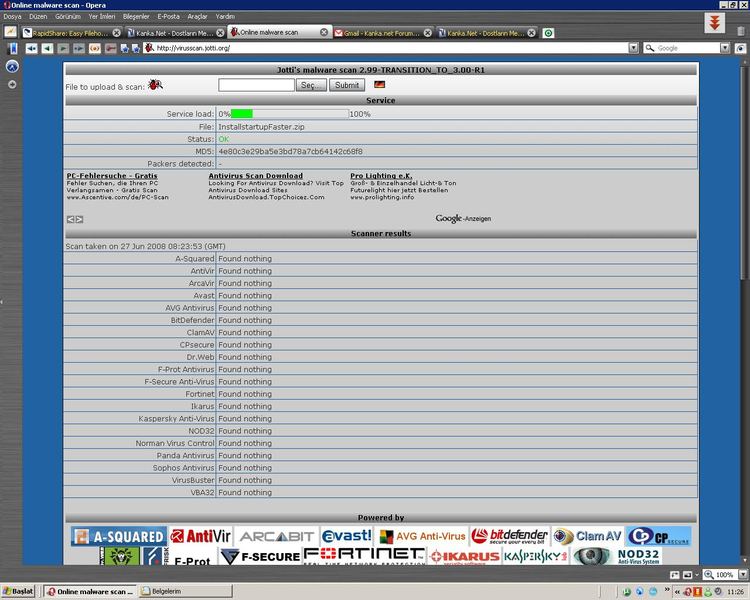Viewport: 750px width, 600px height.
Task: Close the Gmail tab
Action: point(427,33)
